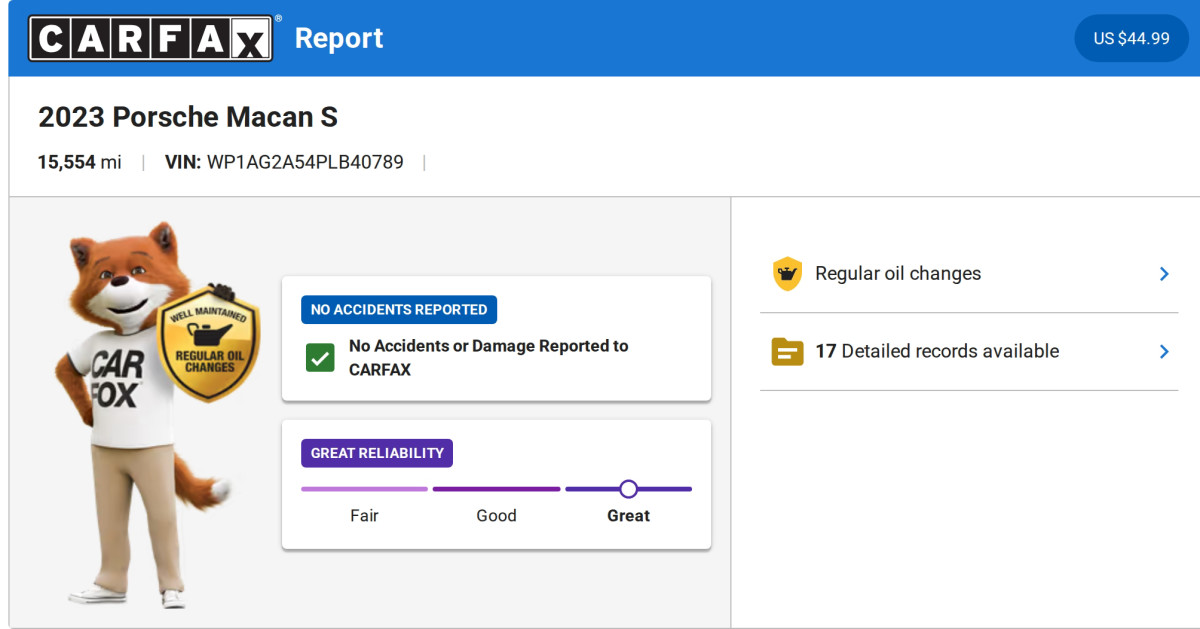Click the CARFAX logo in header

150,38
